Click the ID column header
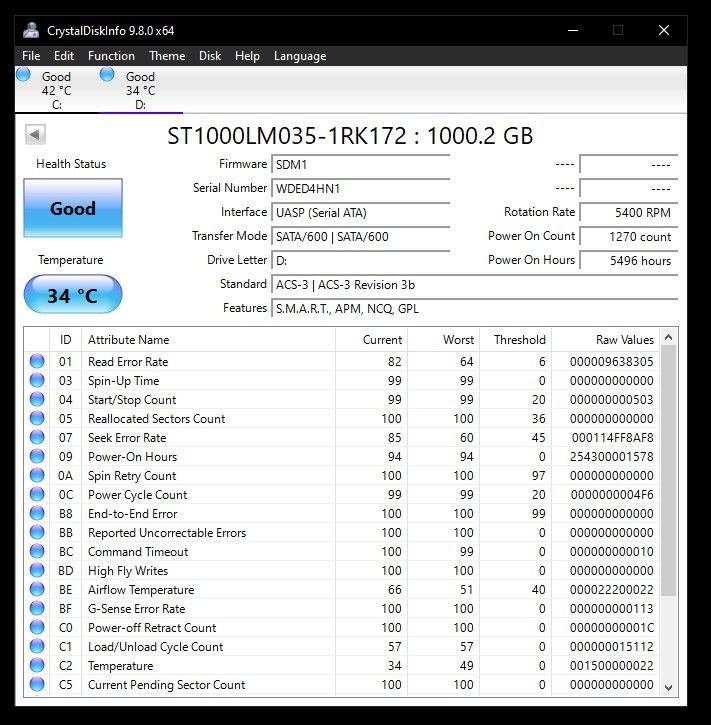711x725 pixels. click(65, 340)
